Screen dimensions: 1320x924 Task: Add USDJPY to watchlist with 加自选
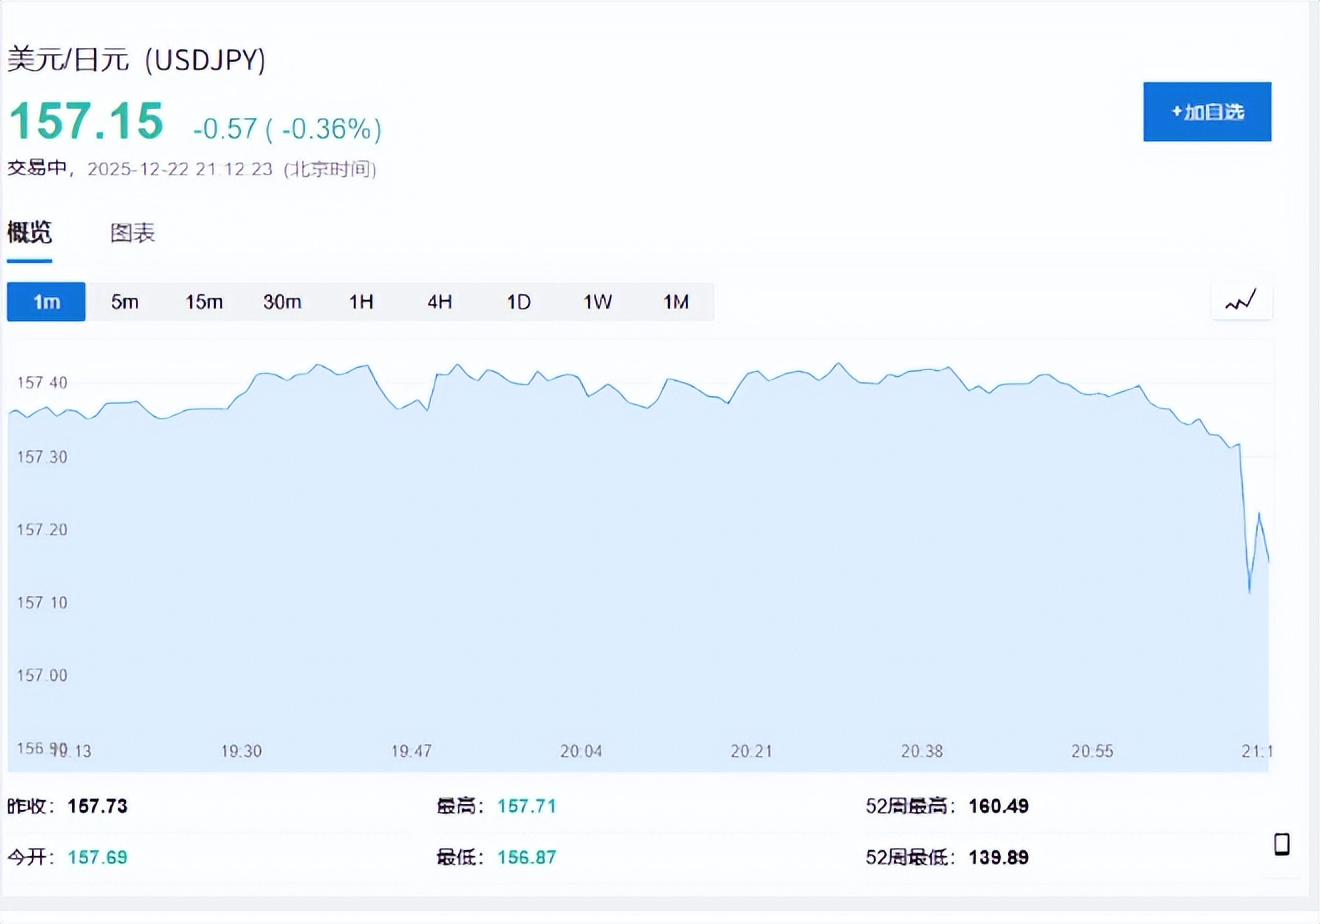[x=1207, y=112]
